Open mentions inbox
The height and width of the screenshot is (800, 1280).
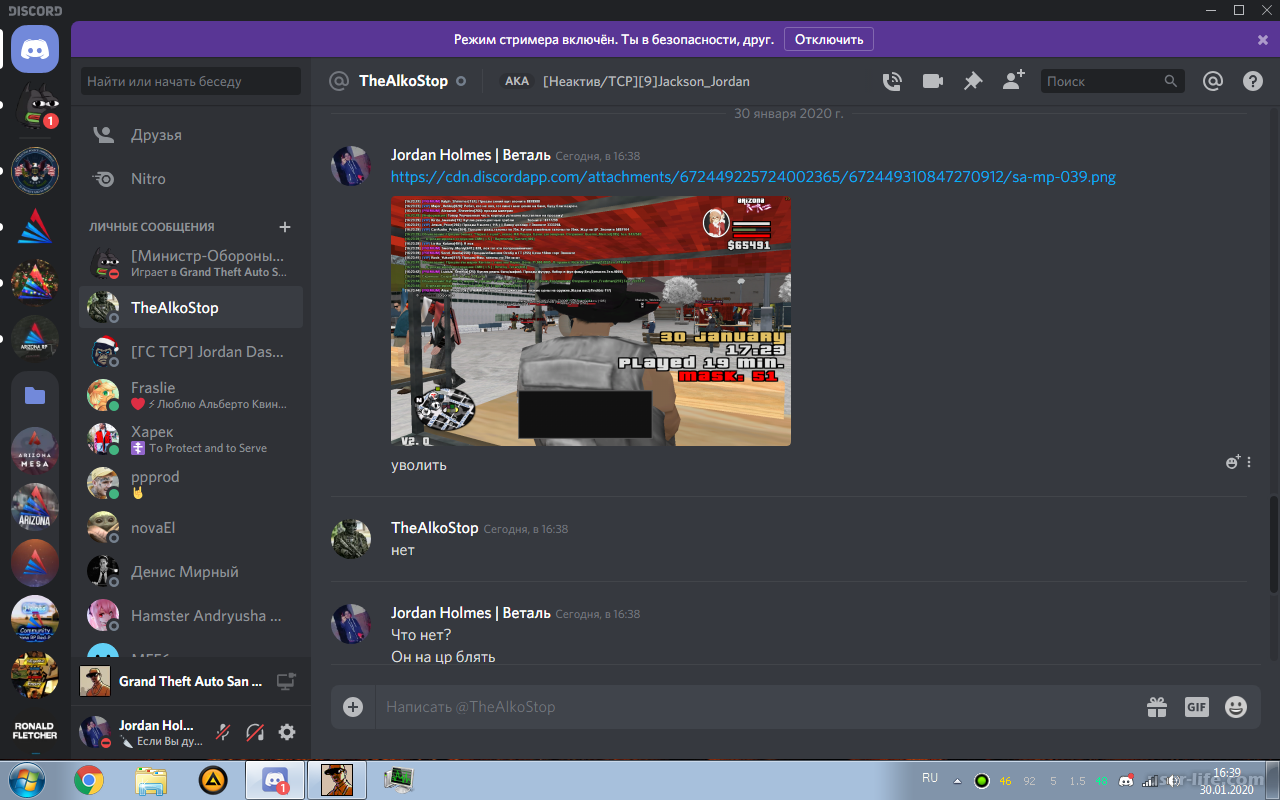[x=1213, y=81]
